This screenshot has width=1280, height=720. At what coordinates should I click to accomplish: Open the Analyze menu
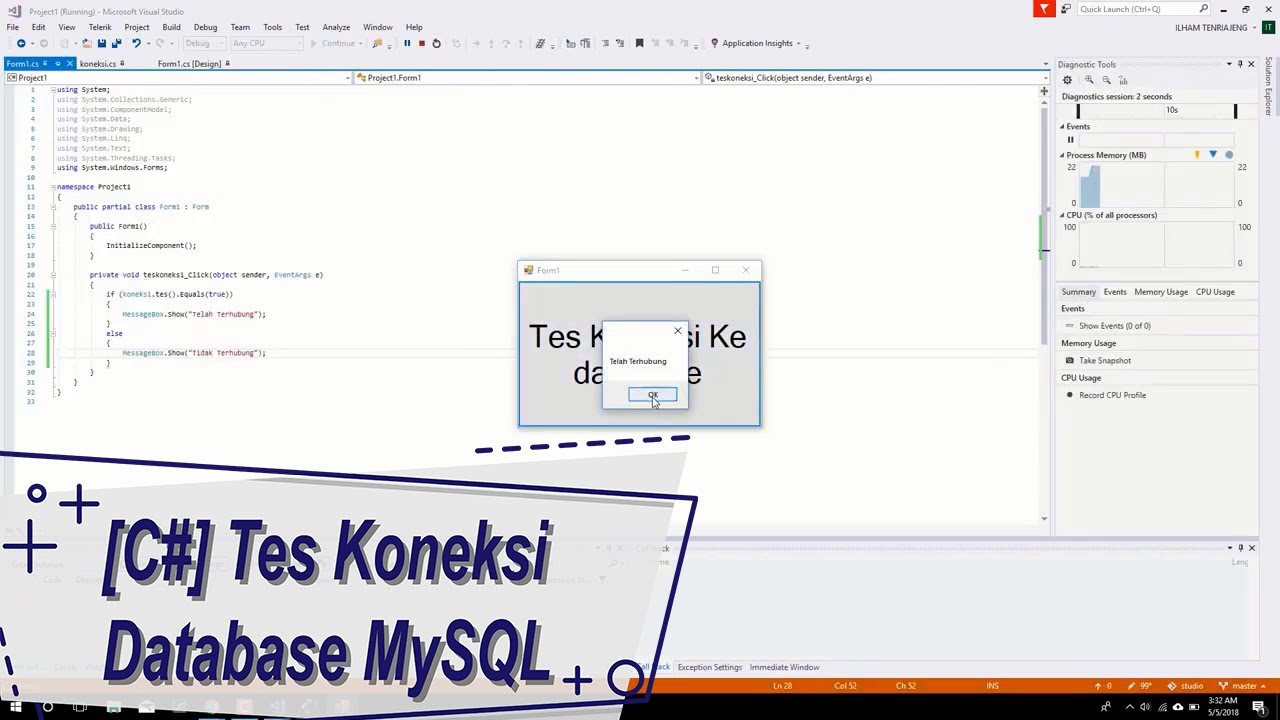[336, 27]
